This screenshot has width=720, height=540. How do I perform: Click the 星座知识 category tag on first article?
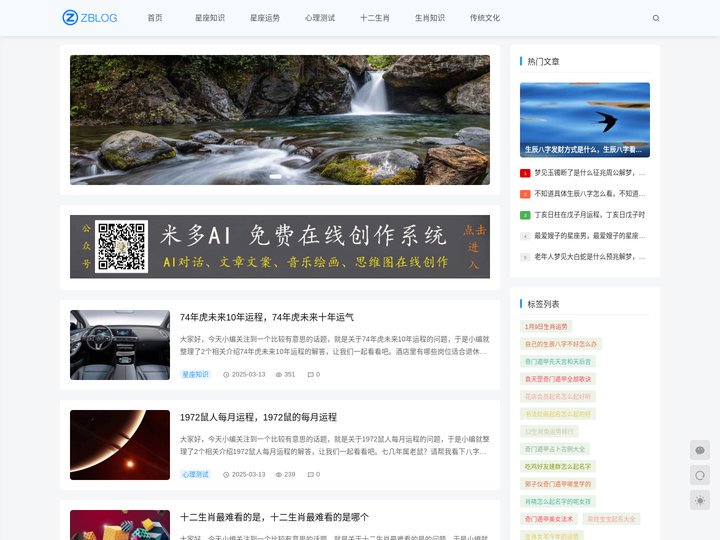196,375
